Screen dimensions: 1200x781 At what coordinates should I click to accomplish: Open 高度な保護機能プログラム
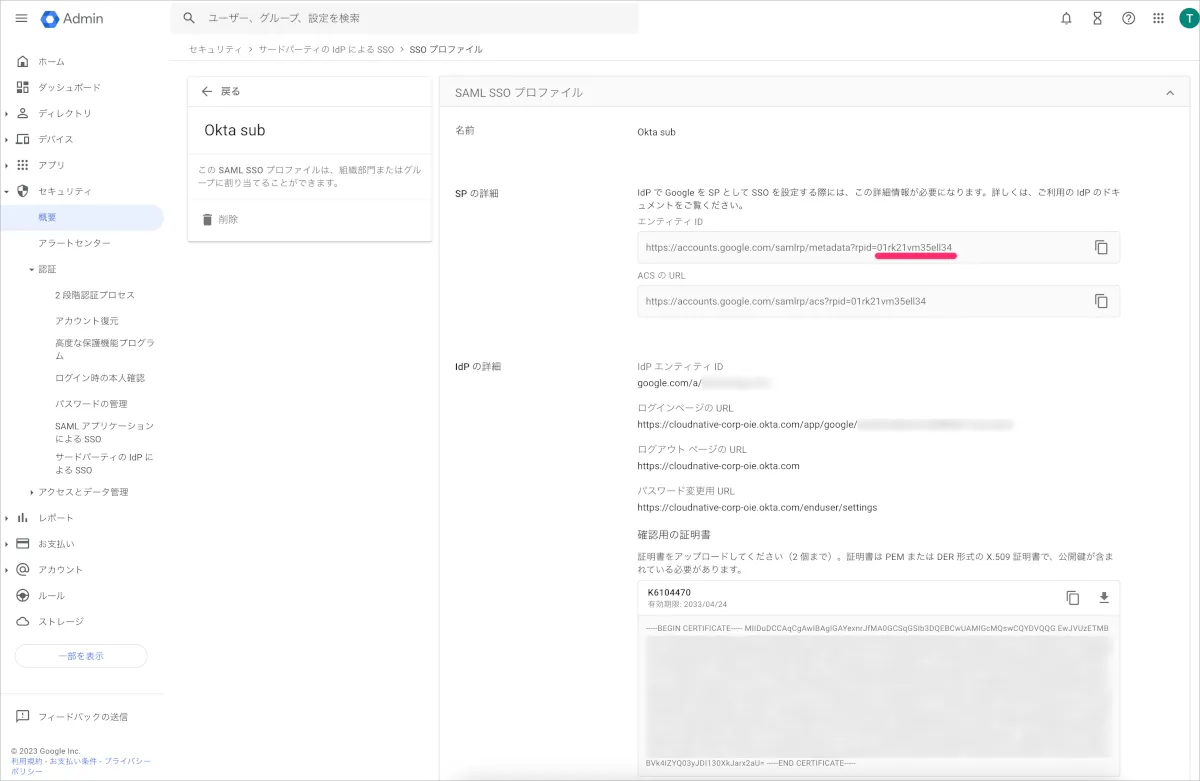pyautogui.click(x=105, y=349)
